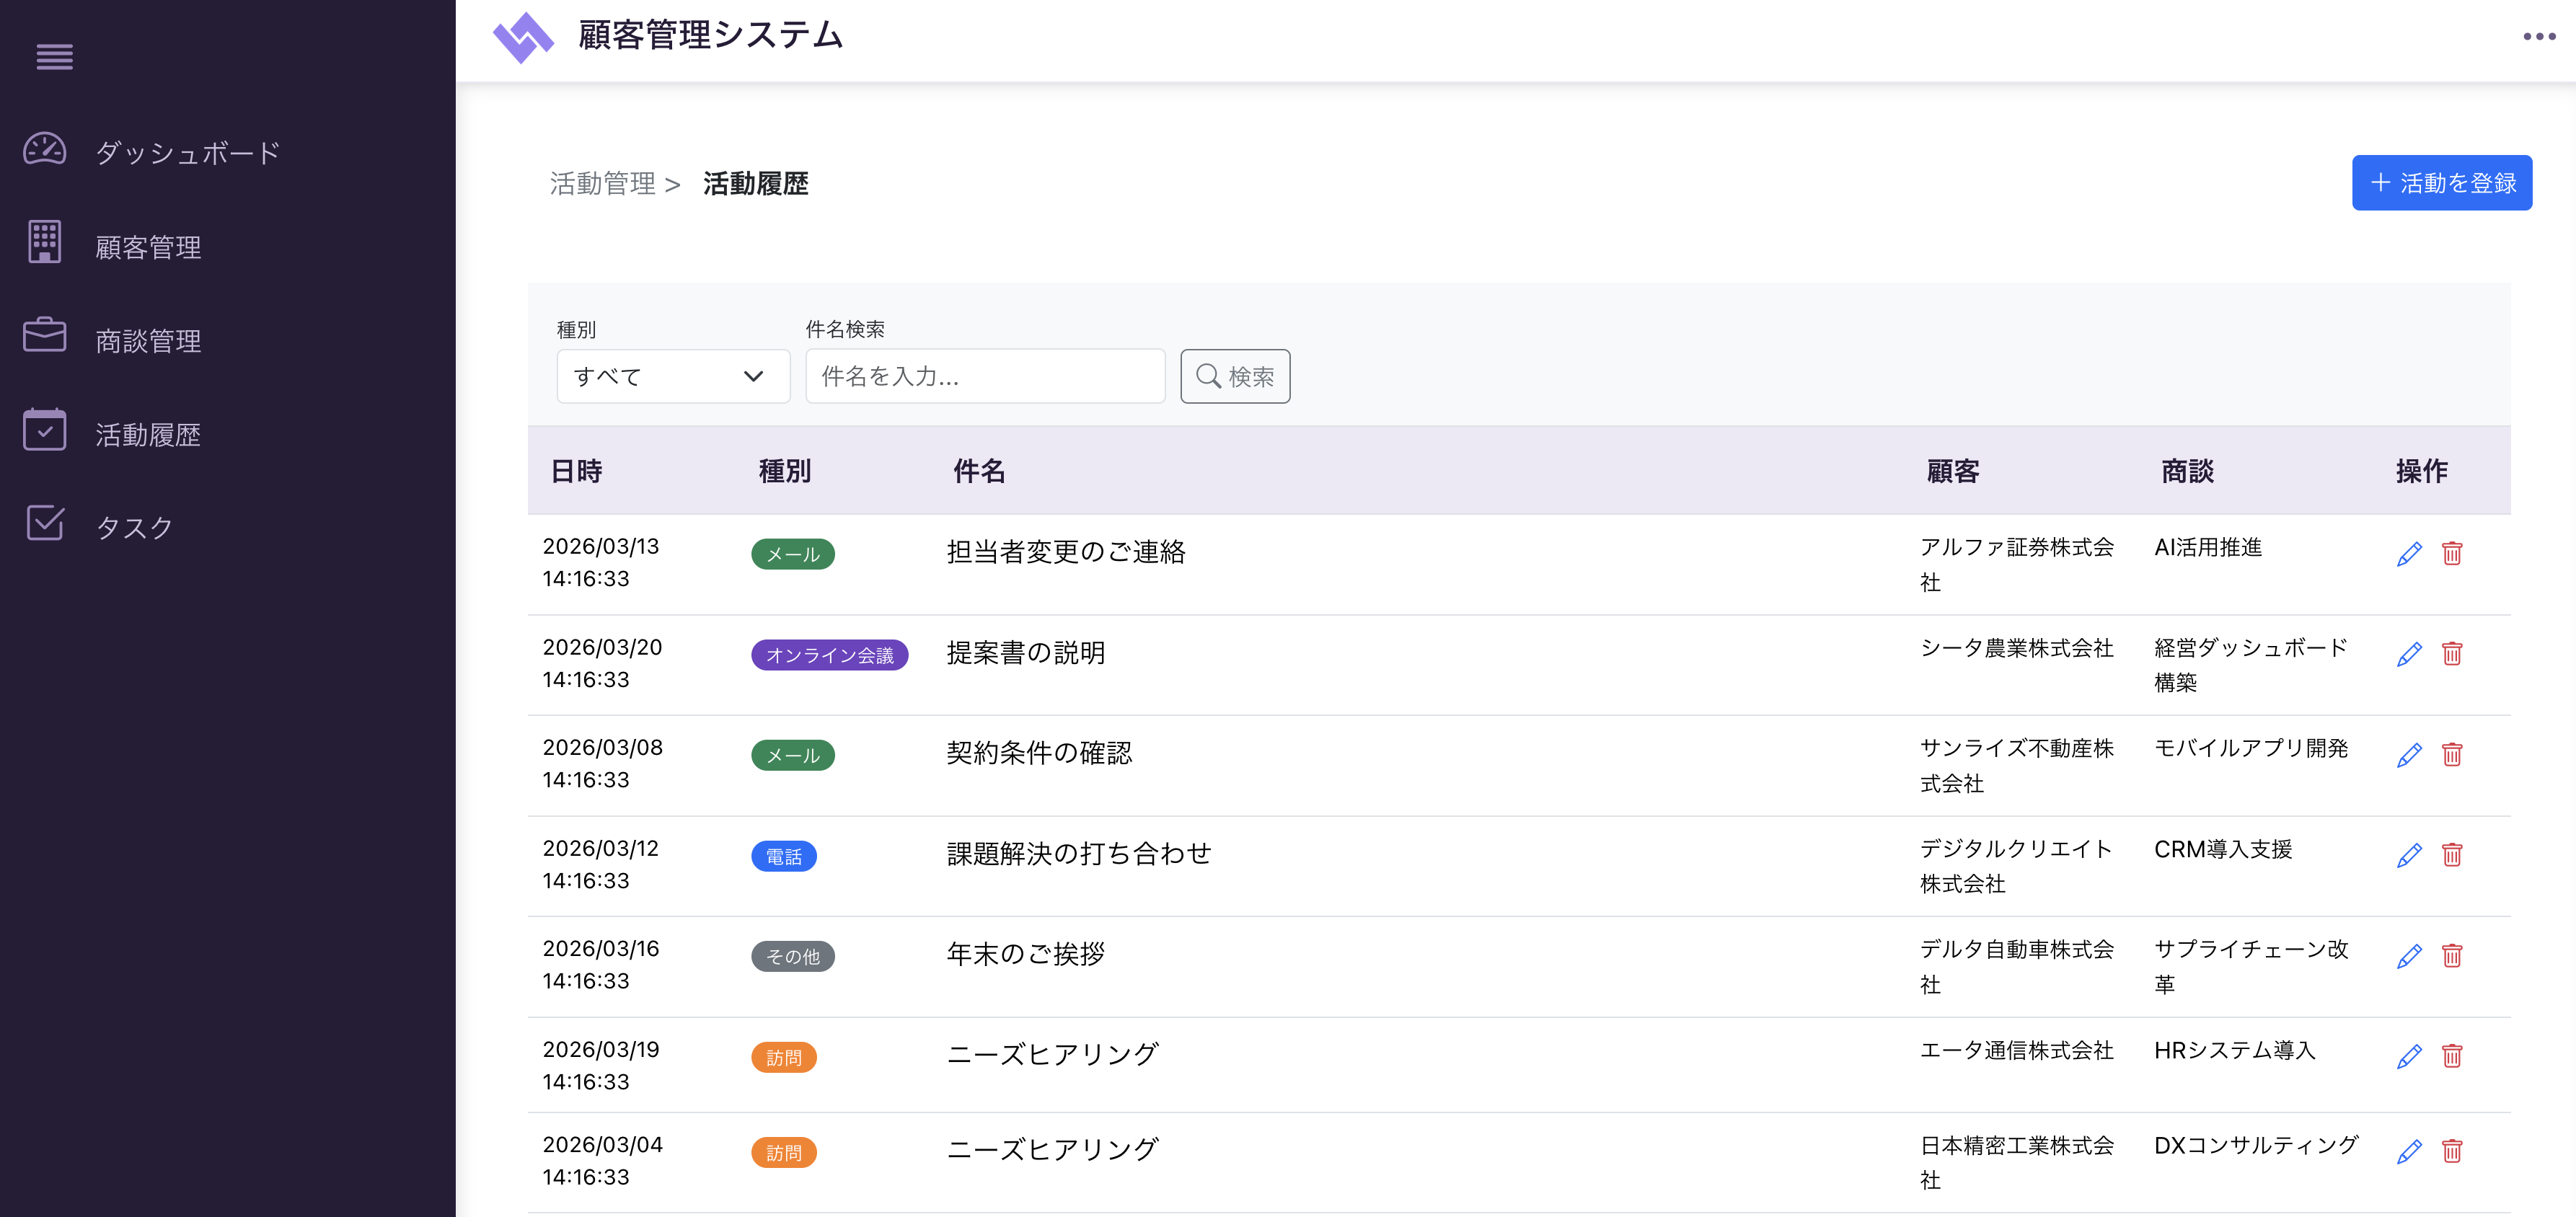Click the DXコンサルティング deal cell
The image size is (2576, 1217).
[2256, 1145]
